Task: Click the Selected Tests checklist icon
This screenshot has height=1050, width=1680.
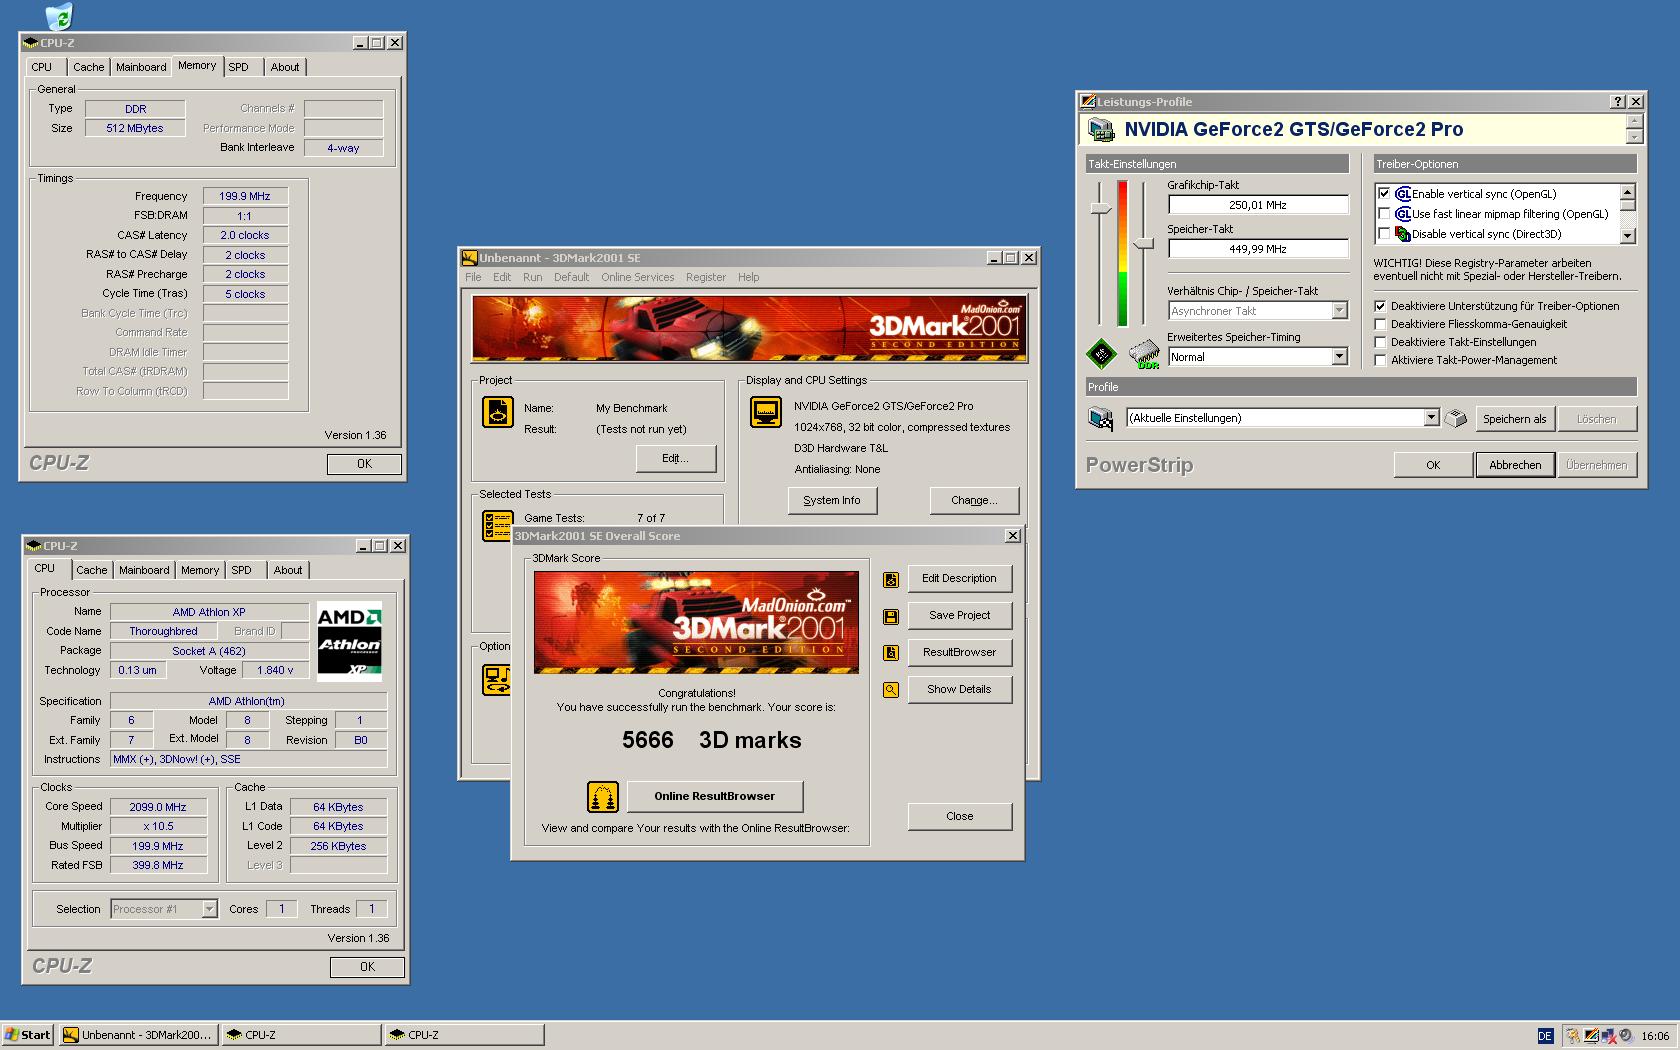Action: pos(496,525)
